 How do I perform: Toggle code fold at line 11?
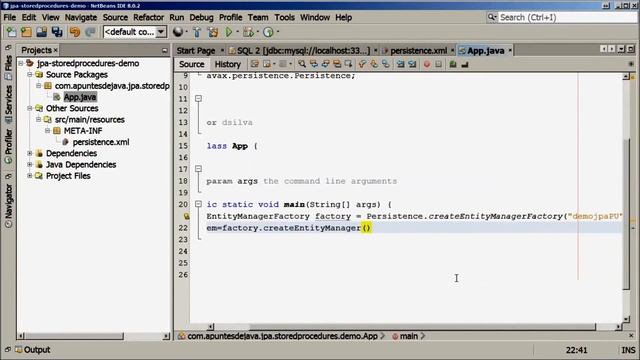coord(198,98)
